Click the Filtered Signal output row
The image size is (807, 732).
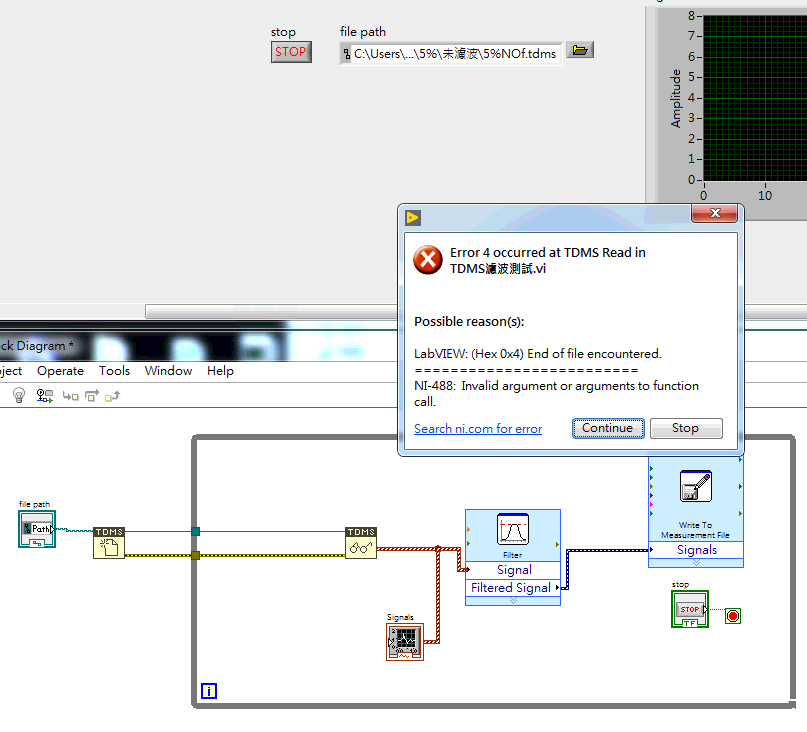pyautogui.click(x=513, y=588)
